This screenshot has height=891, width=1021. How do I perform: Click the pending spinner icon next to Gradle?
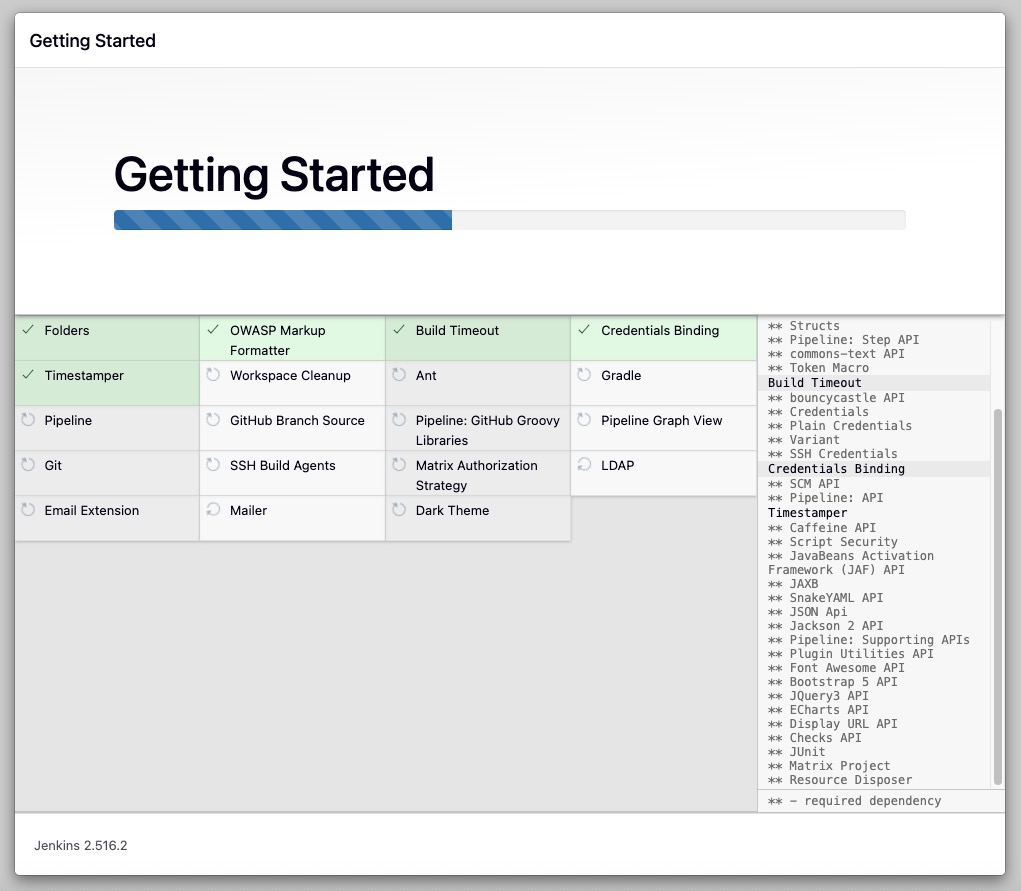tap(584, 375)
